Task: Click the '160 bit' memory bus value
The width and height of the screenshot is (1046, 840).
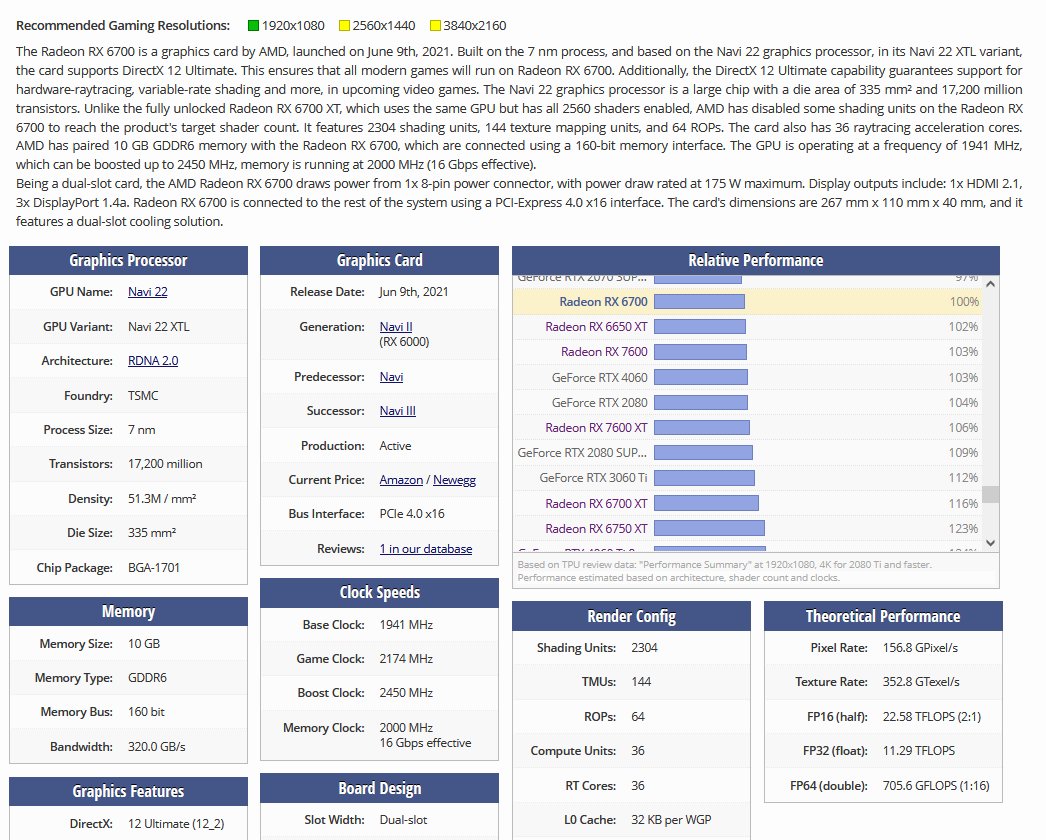Action: (x=146, y=712)
